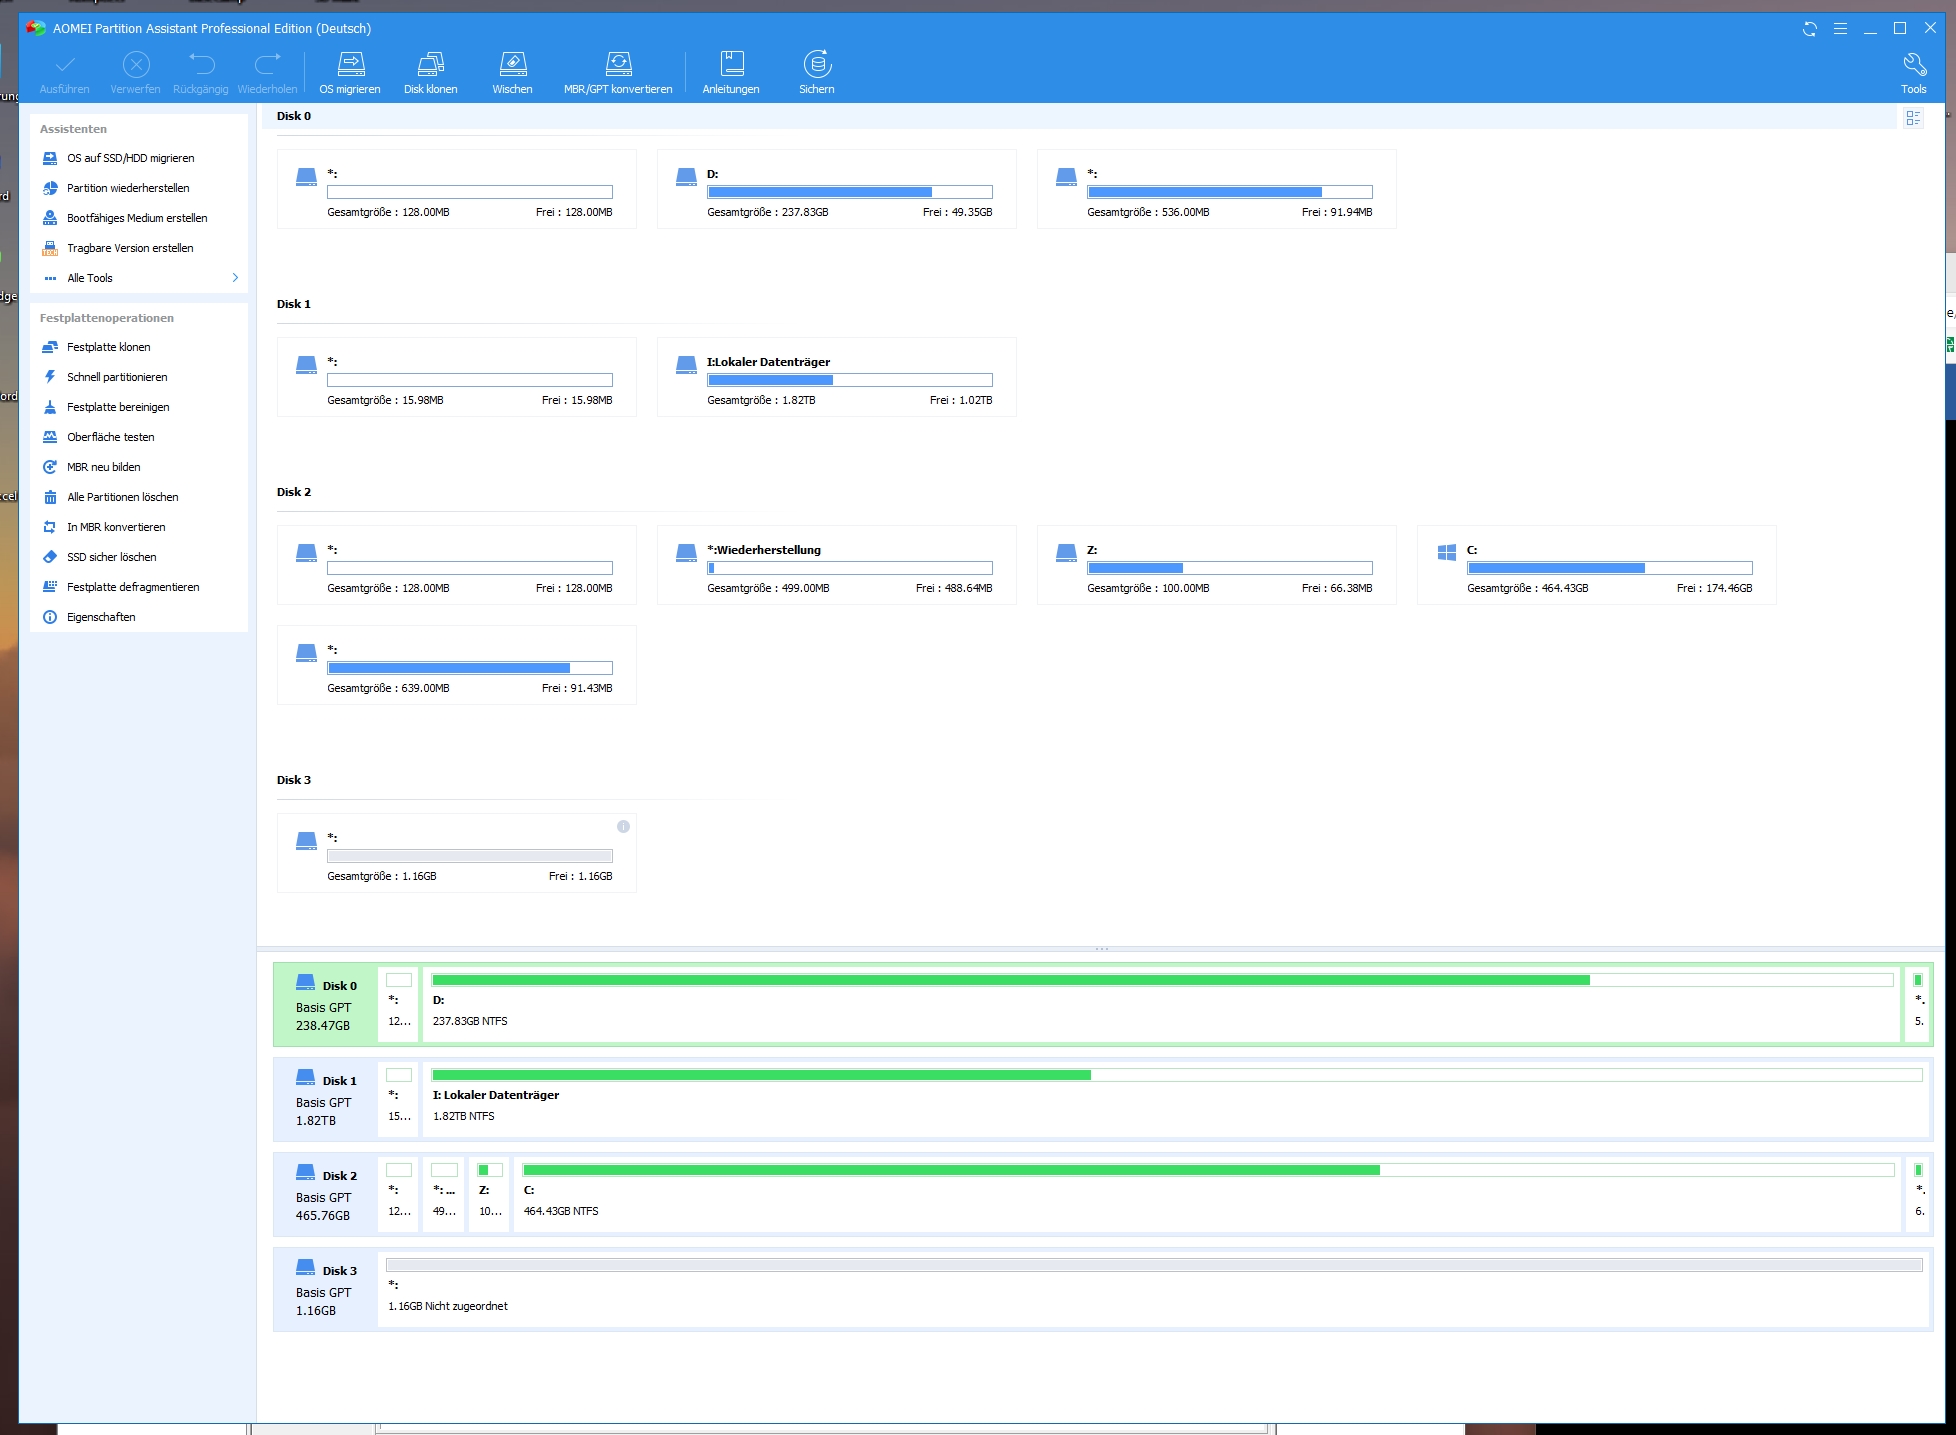Select Festplatte klonen in sidebar
Image resolution: width=1956 pixels, height=1435 pixels.
[108, 347]
